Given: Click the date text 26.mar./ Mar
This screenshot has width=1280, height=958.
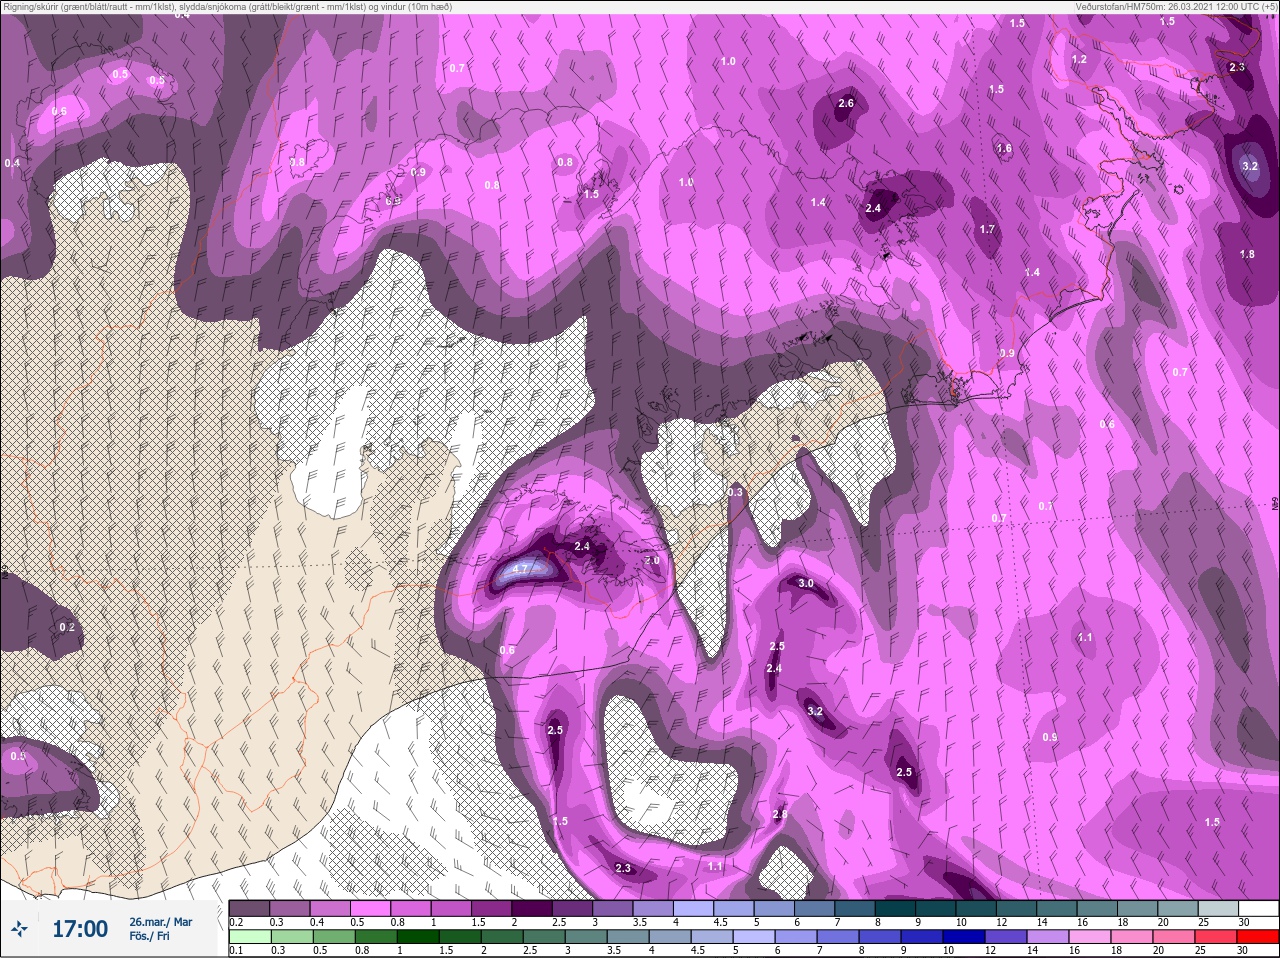Looking at the screenshot, I should click(x=161, y=922).
